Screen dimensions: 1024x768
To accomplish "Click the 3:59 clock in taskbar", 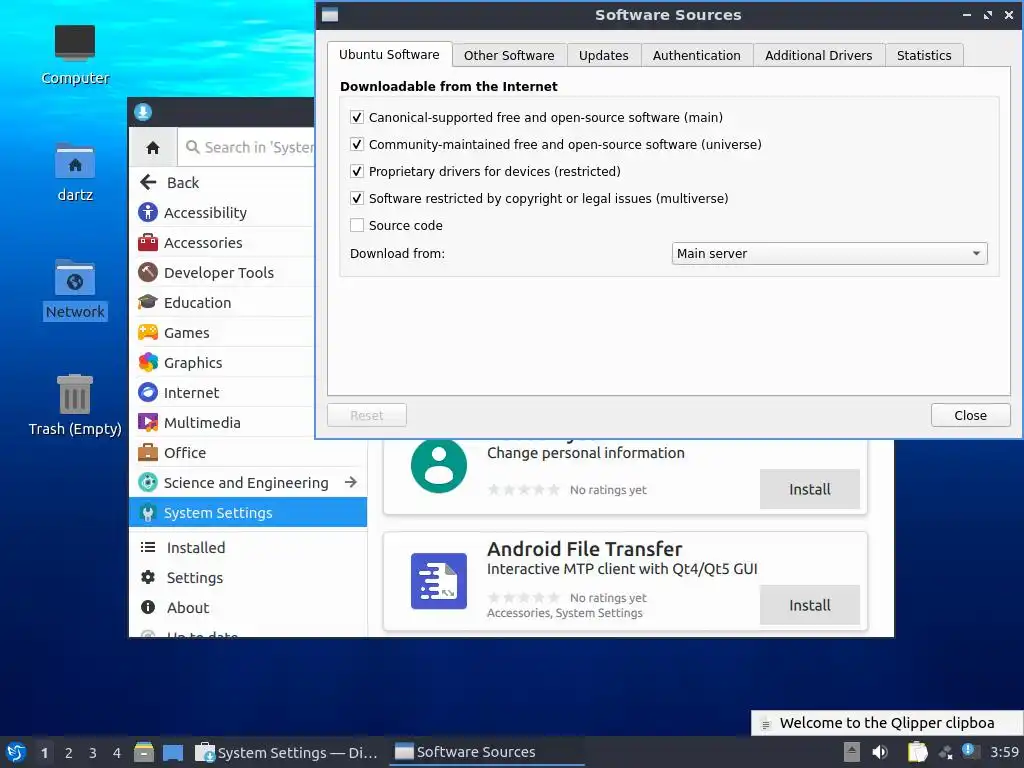I will 1004,752.
